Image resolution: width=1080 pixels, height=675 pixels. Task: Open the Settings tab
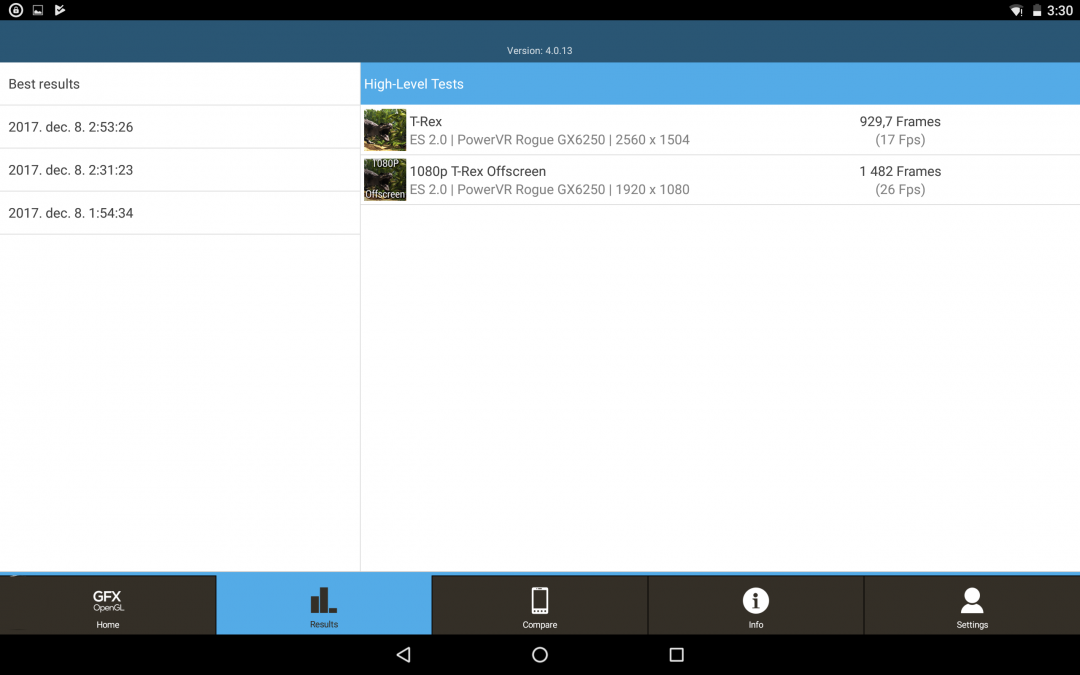click(972, 605)
